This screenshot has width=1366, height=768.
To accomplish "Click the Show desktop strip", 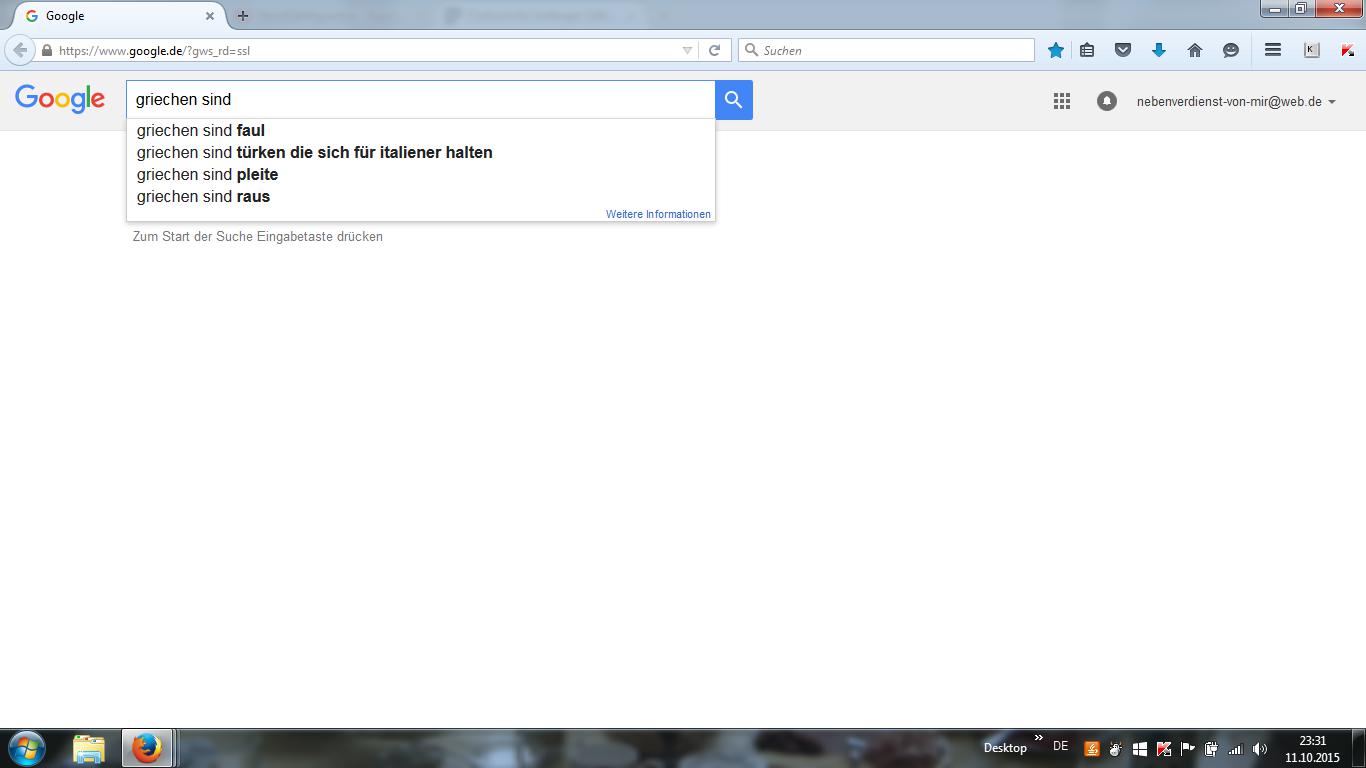I will [x=1359, y=748].
